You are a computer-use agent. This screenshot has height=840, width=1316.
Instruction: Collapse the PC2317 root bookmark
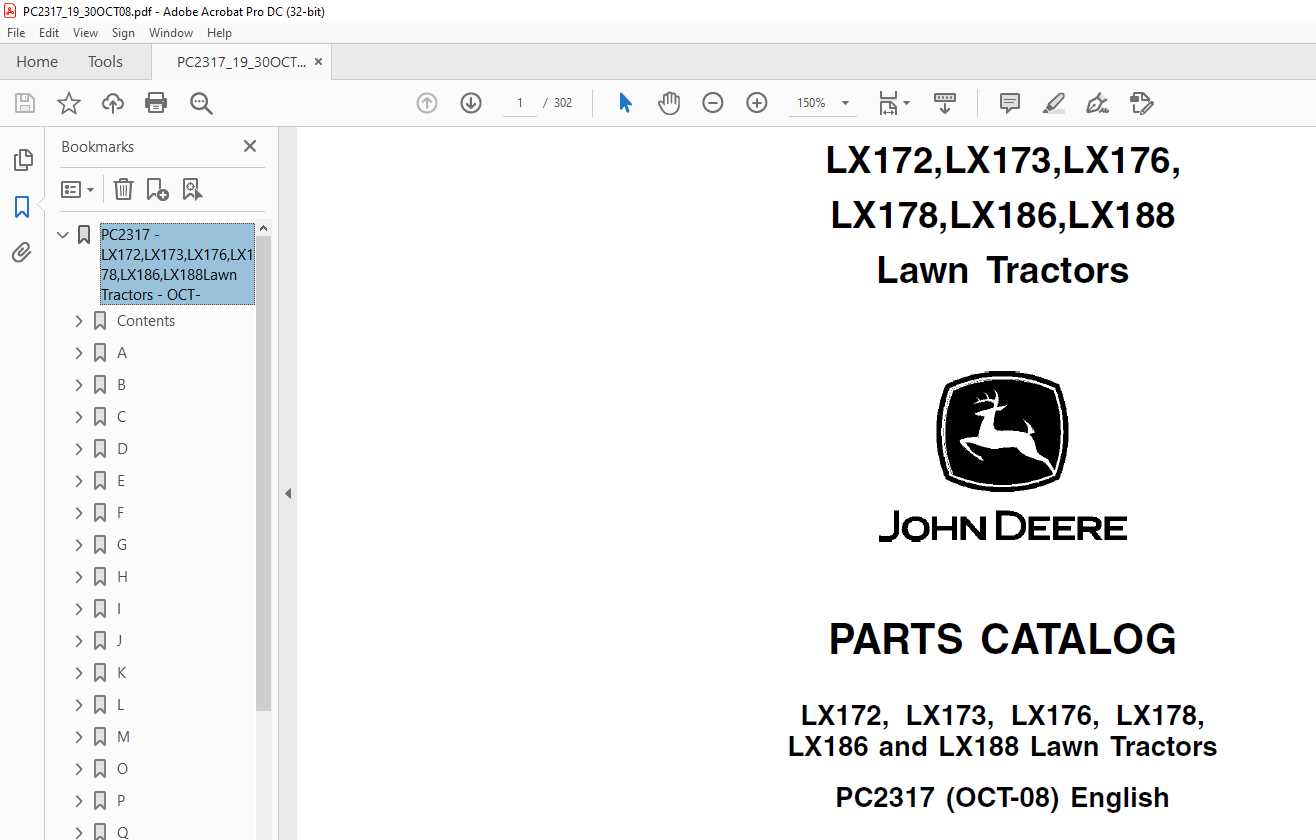tap(63, 235)
